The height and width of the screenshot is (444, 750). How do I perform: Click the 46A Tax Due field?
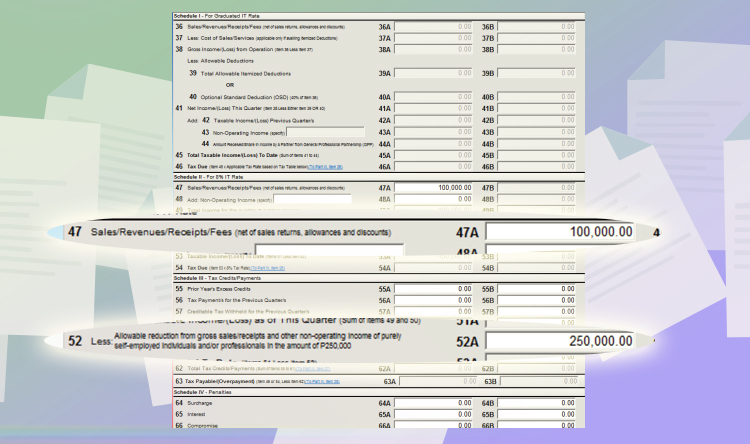point(433,166)
